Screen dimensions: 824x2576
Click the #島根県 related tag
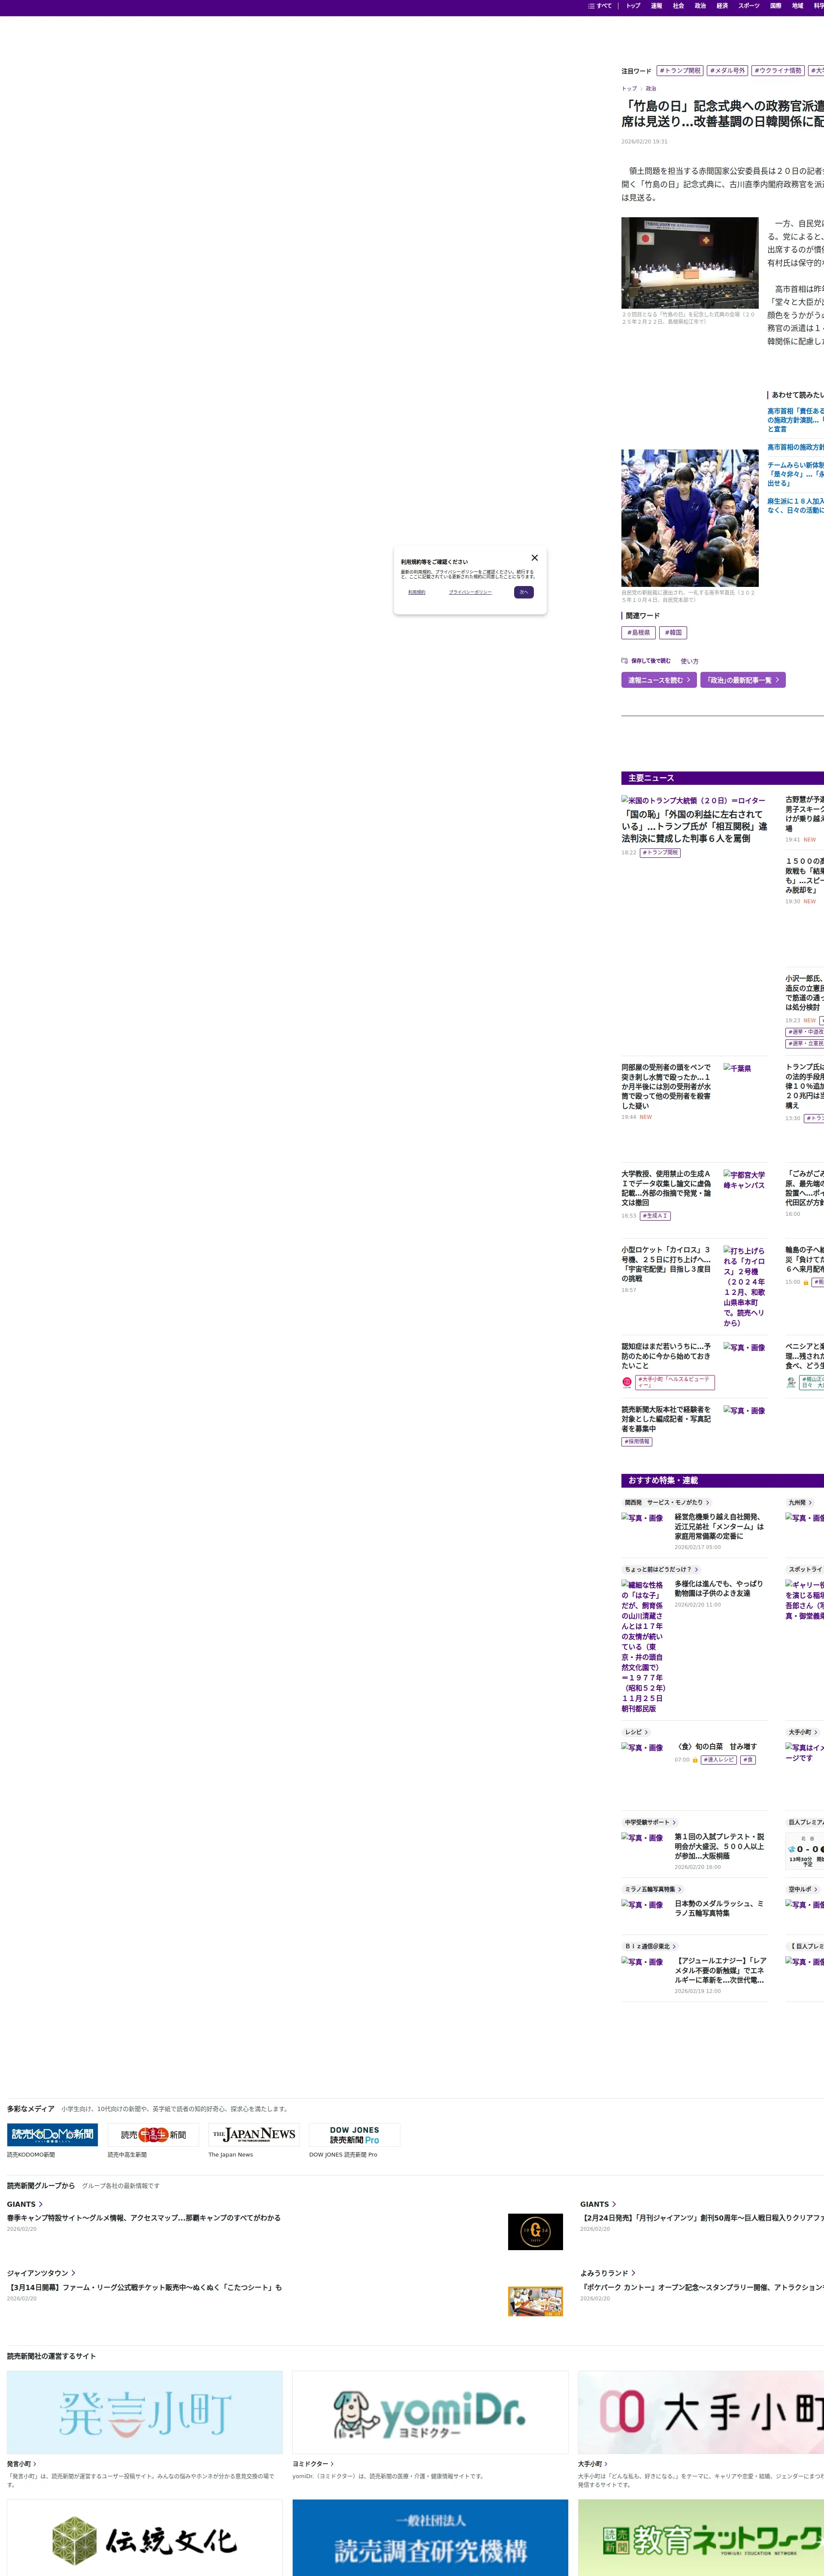638,632
